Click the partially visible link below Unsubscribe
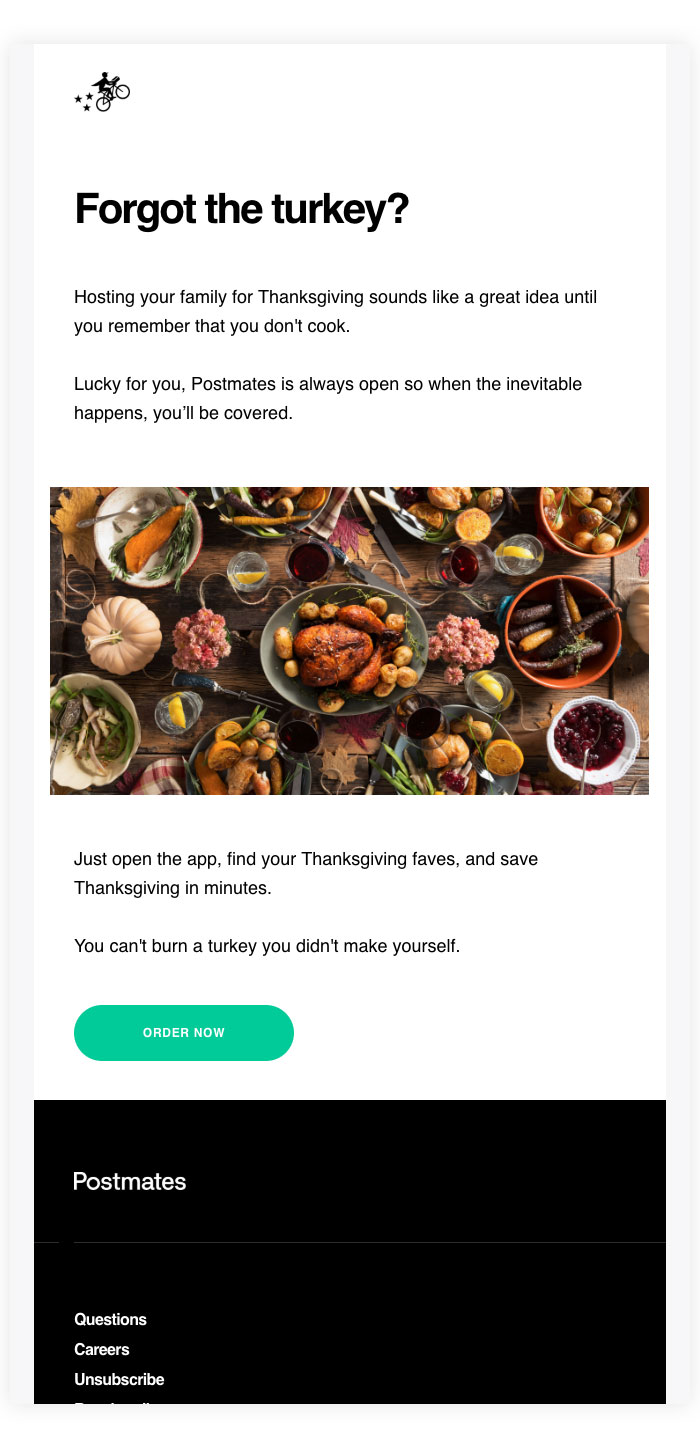Viewport: 700px width, 1448px height. [110, 1404]
